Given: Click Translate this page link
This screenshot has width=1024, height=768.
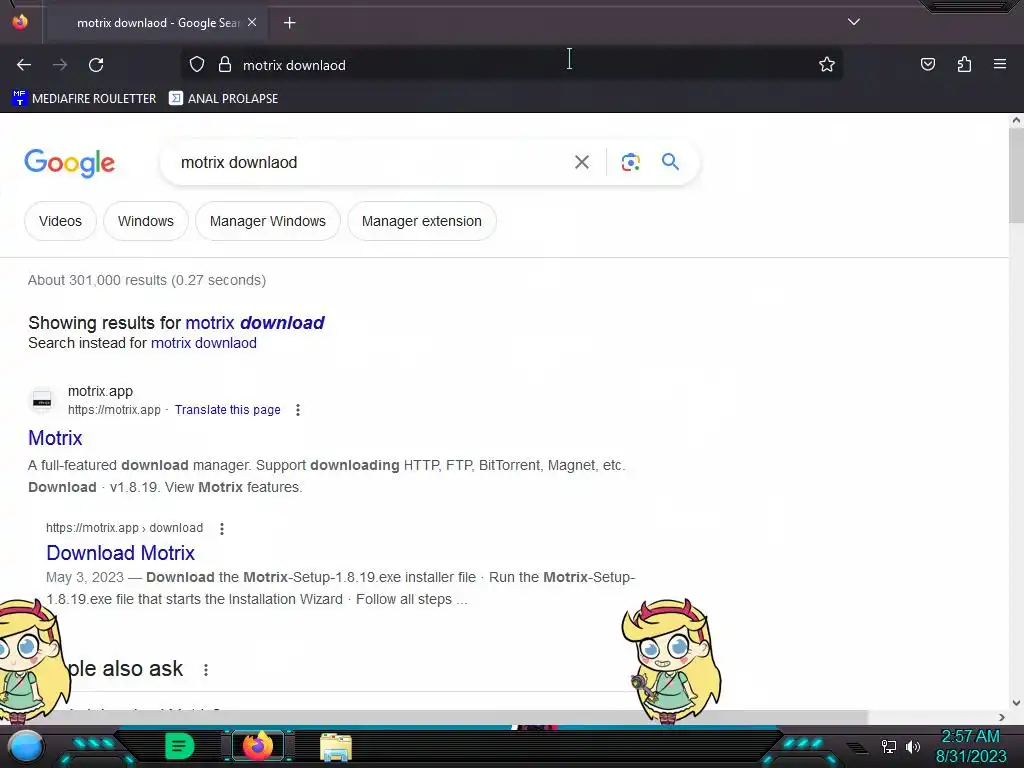Looking at the screenshot, I should click(x=227, y=410).
